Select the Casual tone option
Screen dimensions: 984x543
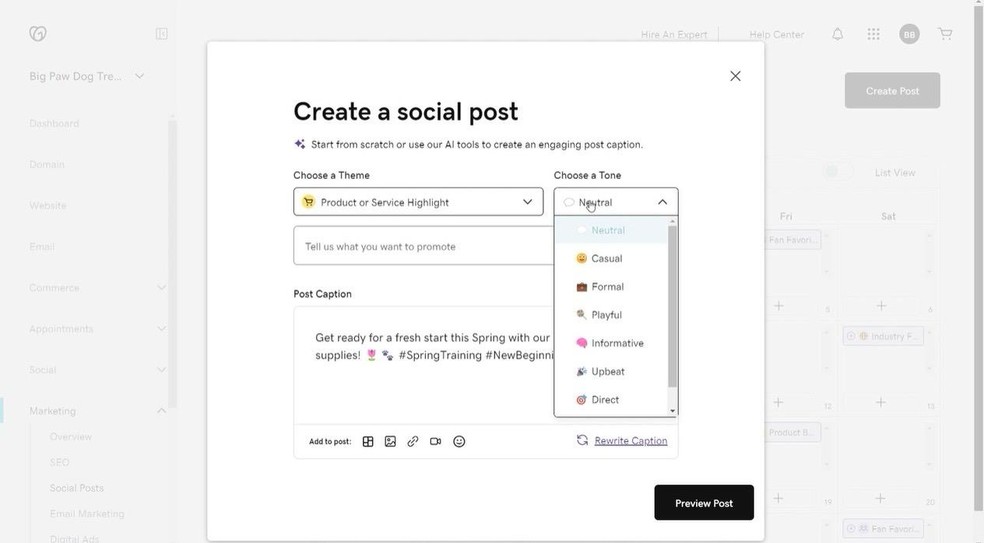(606, 259)
